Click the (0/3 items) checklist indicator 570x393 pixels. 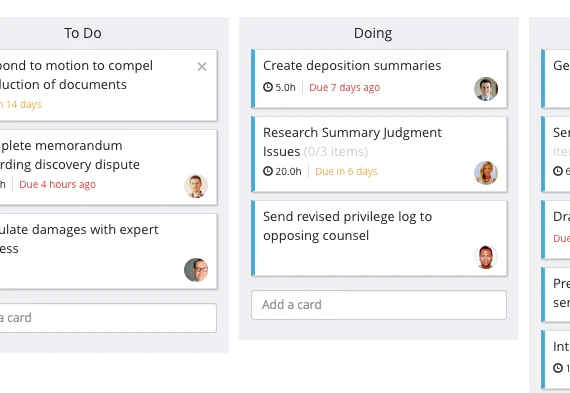click(336, 152)
